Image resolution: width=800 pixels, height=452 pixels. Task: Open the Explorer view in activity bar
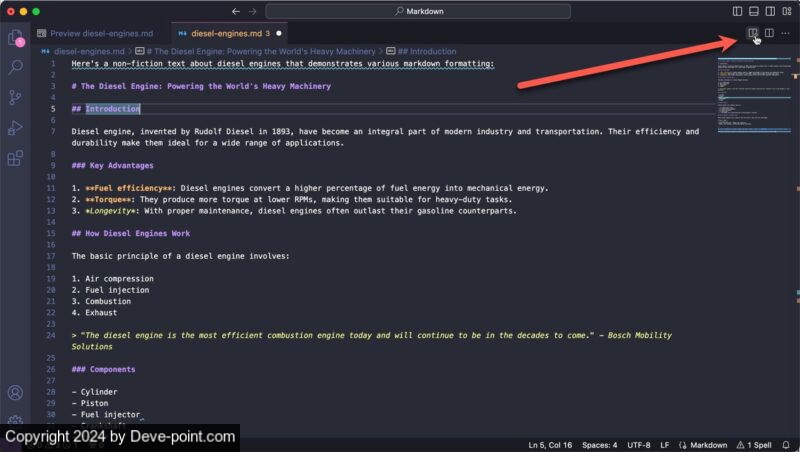(15, 38)
